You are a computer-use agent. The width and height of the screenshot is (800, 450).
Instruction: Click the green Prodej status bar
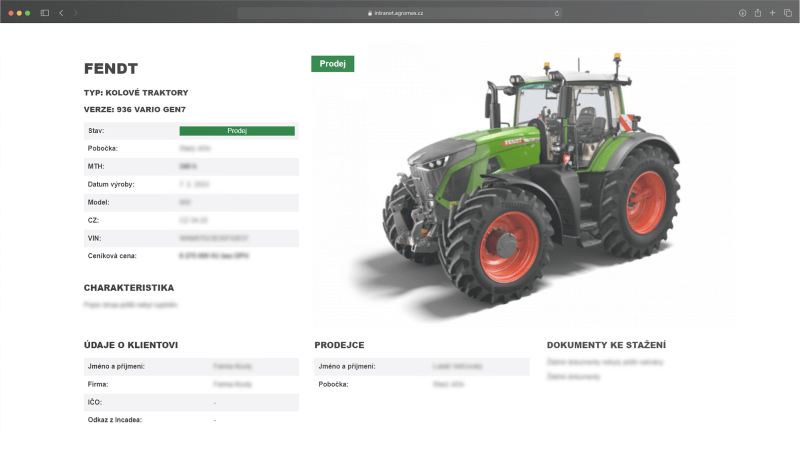click(x=237, y=131)
